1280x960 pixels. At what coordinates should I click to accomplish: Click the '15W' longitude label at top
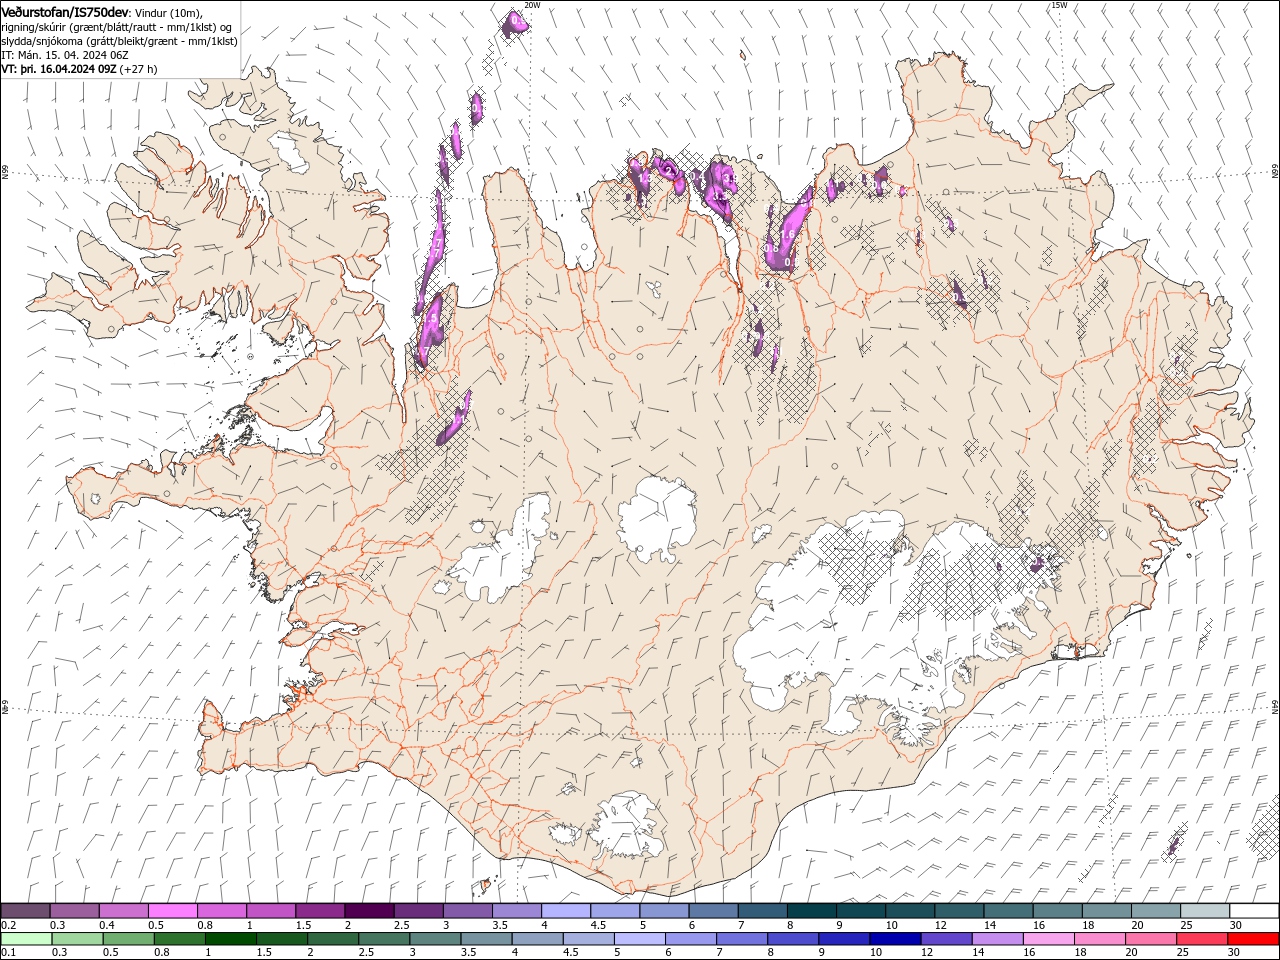tap(1059, 5)
